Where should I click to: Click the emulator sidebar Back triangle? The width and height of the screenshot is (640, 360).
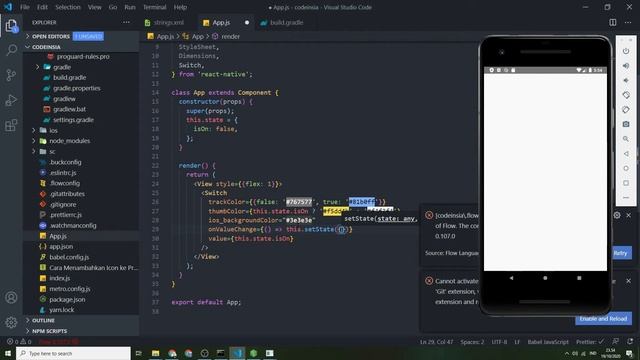point(626,154)
